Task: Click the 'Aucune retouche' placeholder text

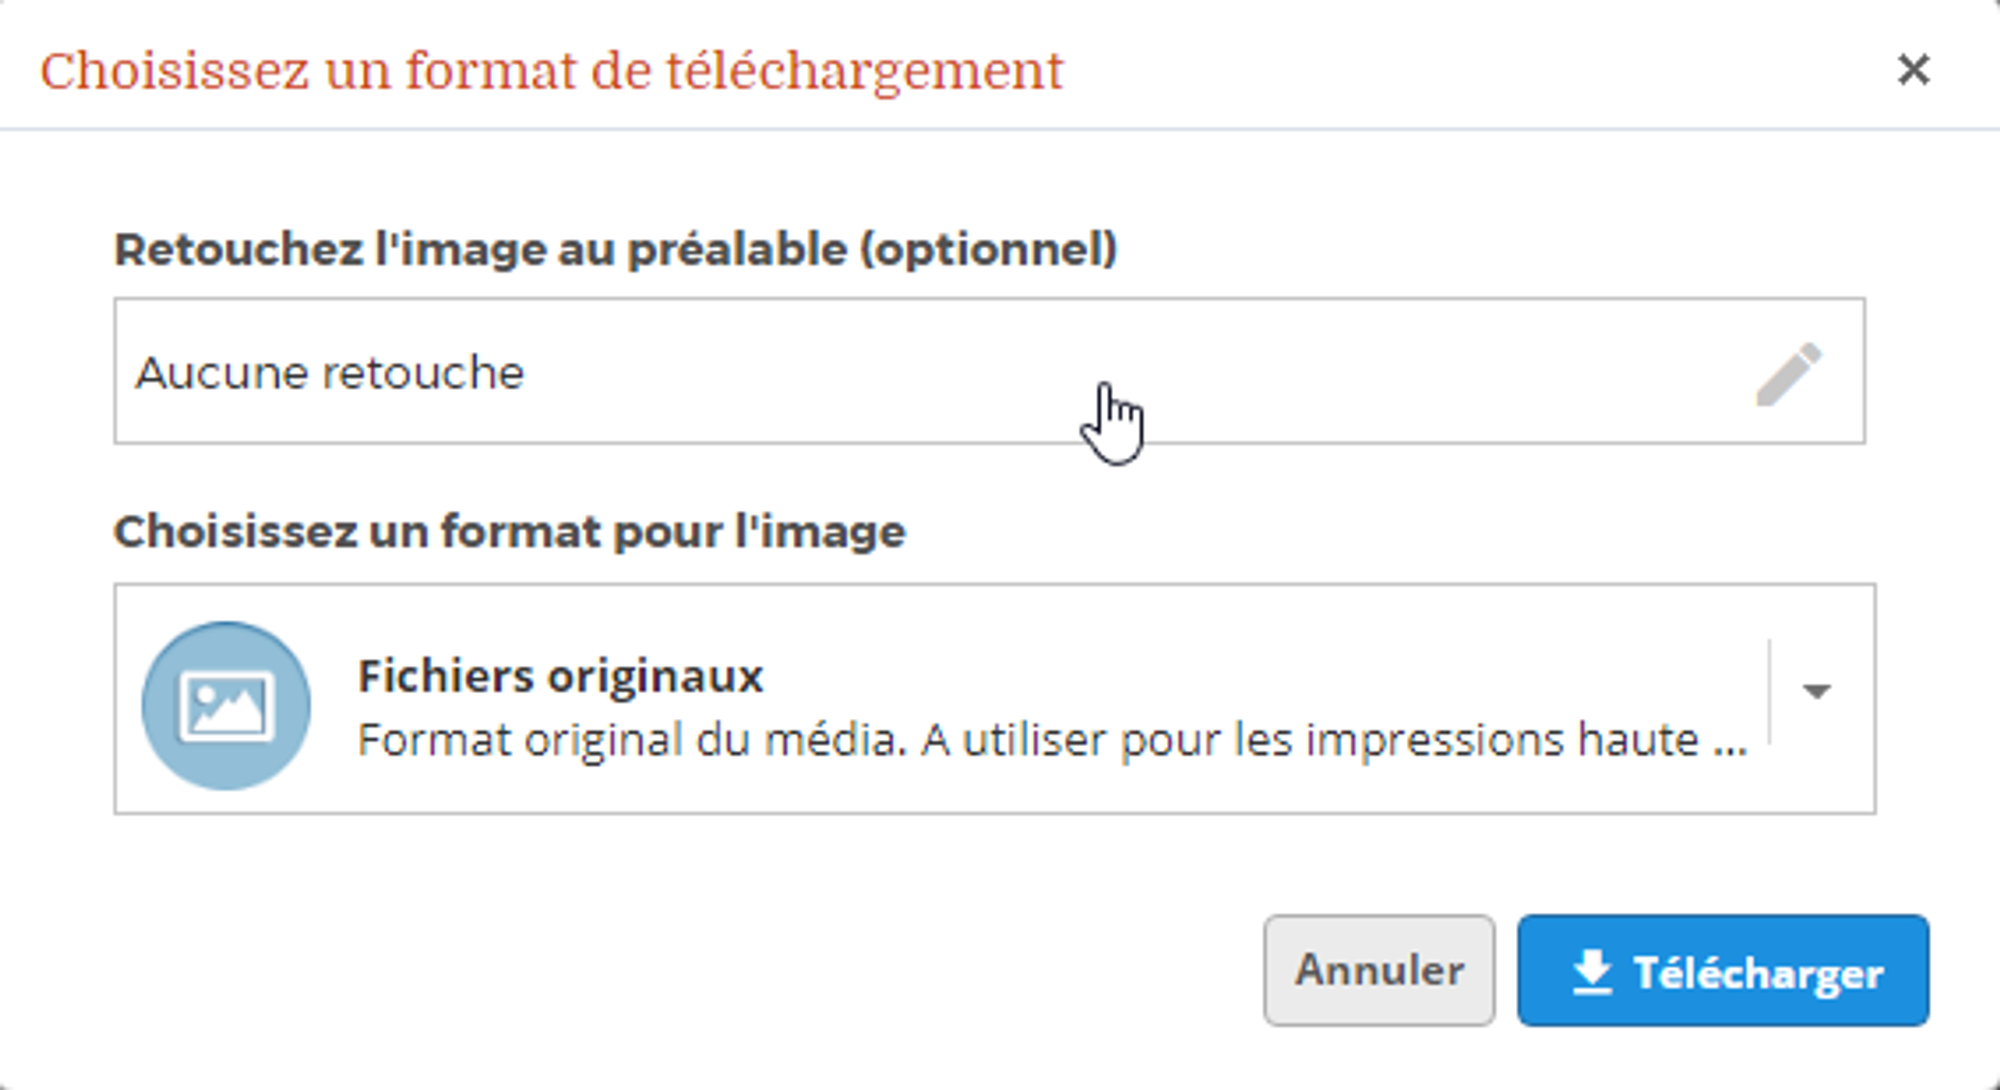Action: tap(330, 373)
